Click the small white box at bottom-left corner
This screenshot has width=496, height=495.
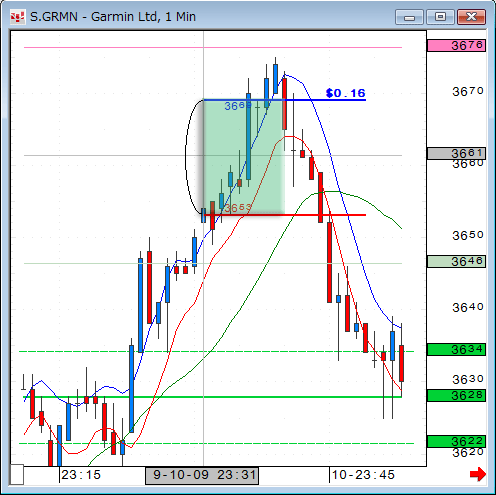[17, 474]
